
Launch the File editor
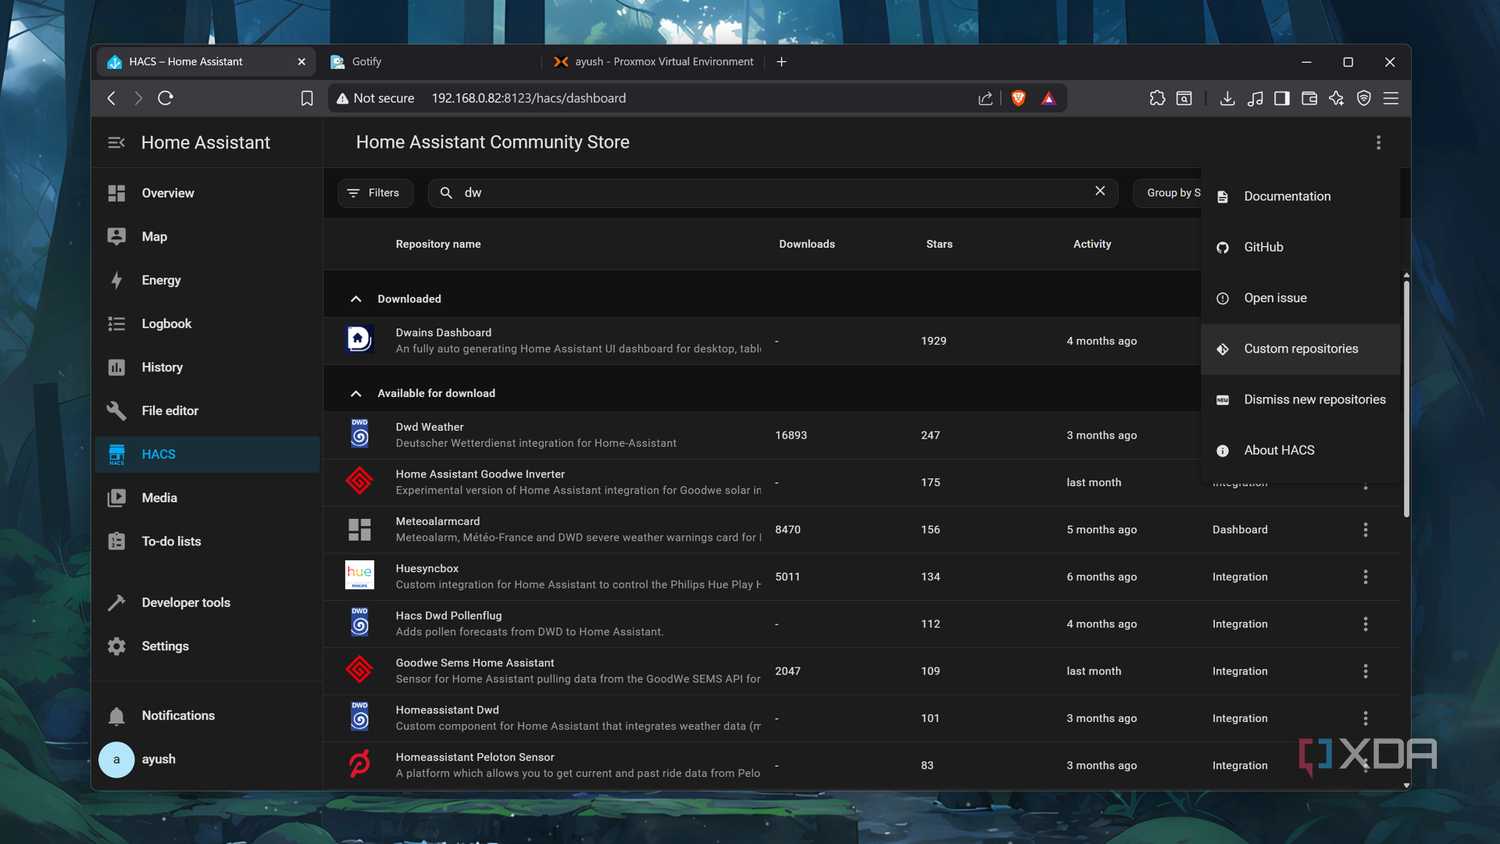[x=207, y=411]
